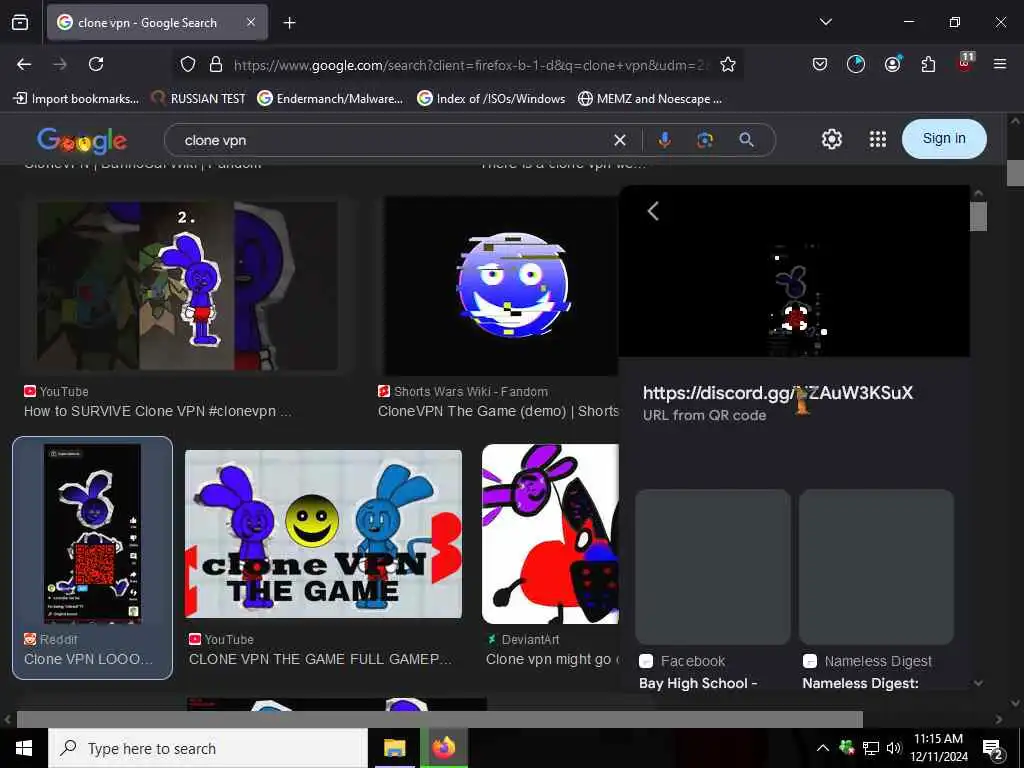This screenshot has width=1024, height=768.
Task: Close the clone vpn Google Search tab
Action: [251, 22]
